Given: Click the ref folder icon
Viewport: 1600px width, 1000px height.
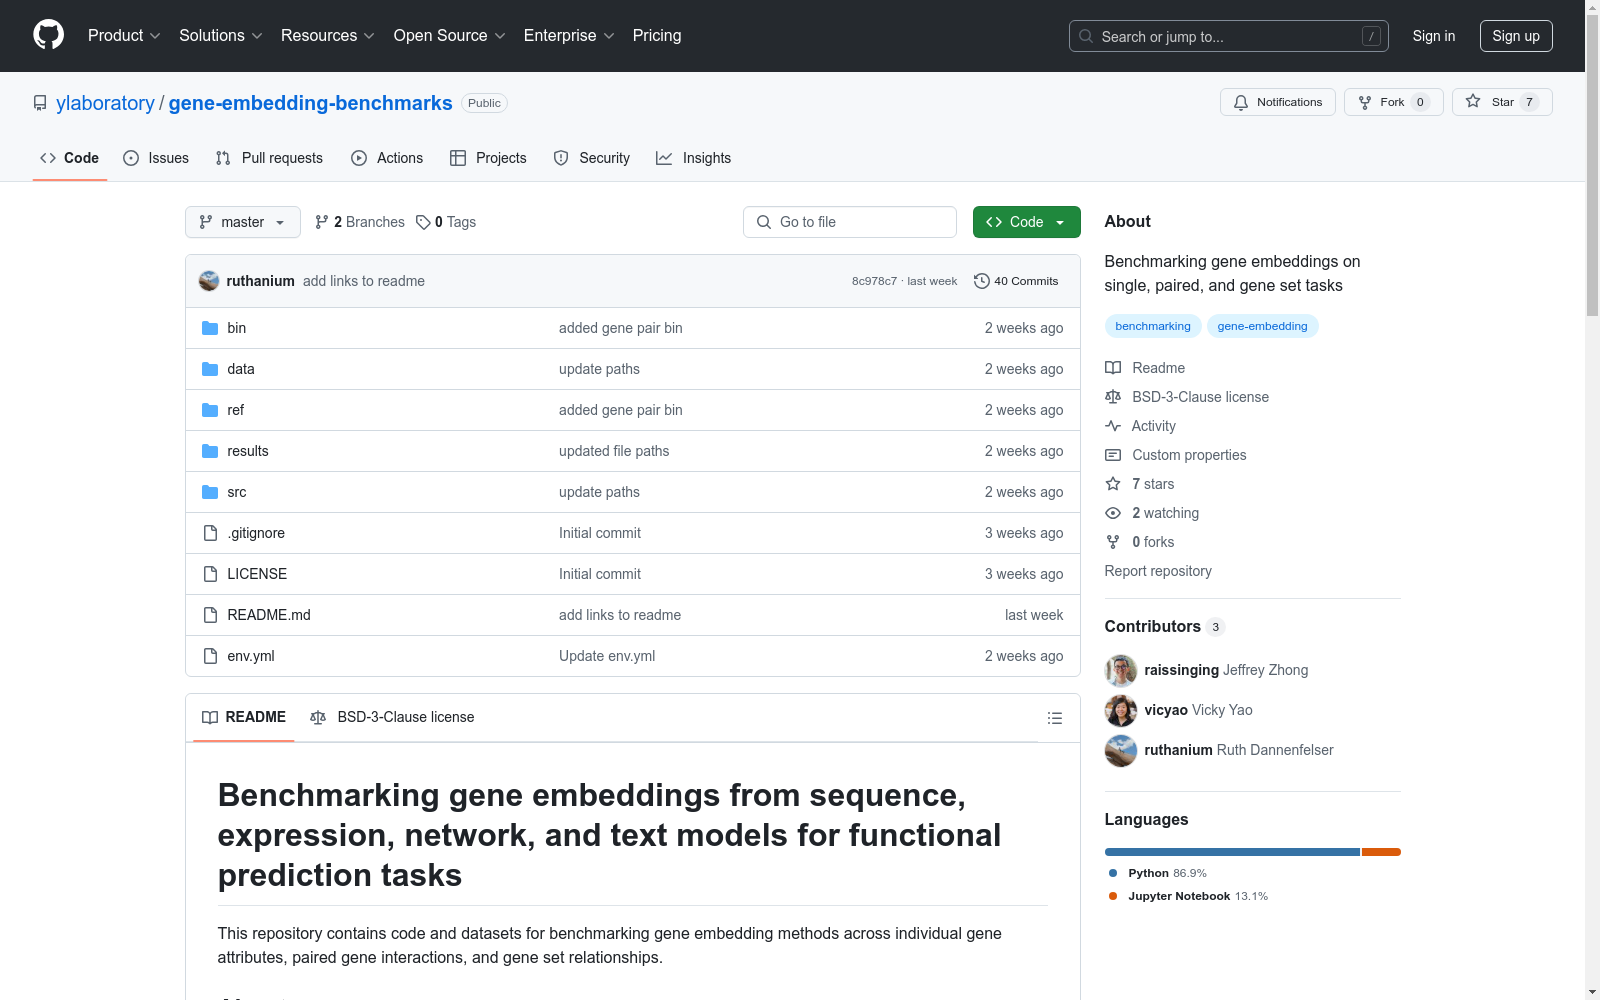Looking at the screenshot, I should tap(210, 410).
